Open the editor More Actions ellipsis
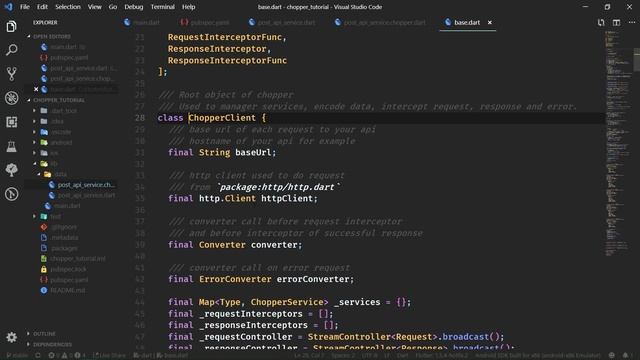This screenshot has height=360, width=640. click(631, 22)
